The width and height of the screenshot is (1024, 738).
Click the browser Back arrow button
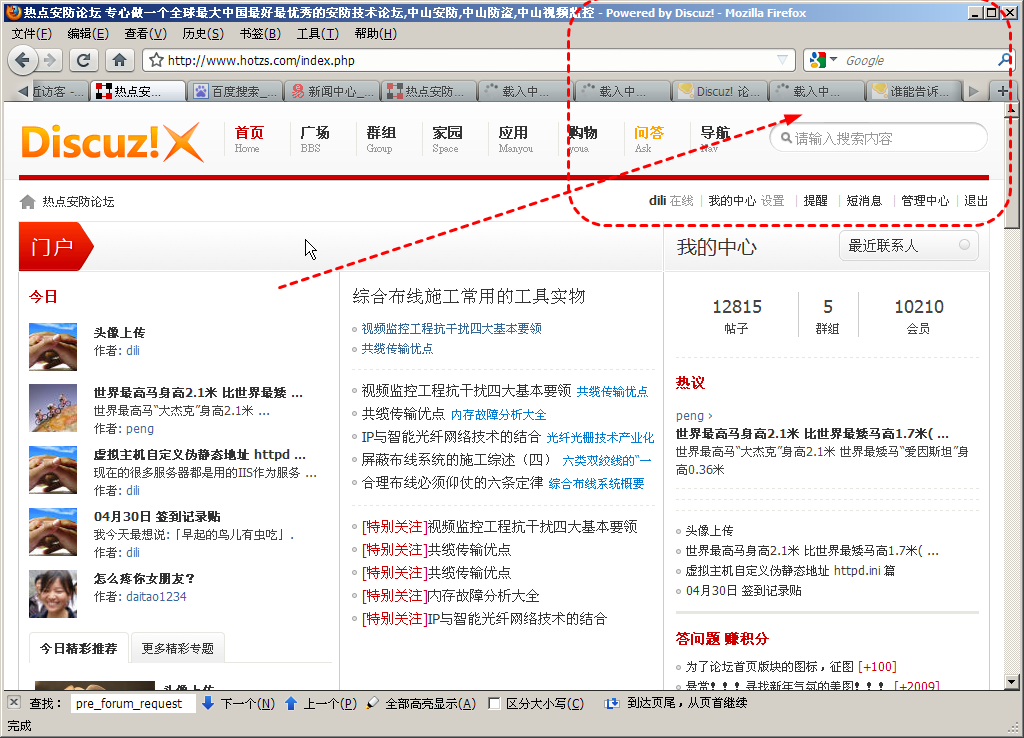pos(23,60)
